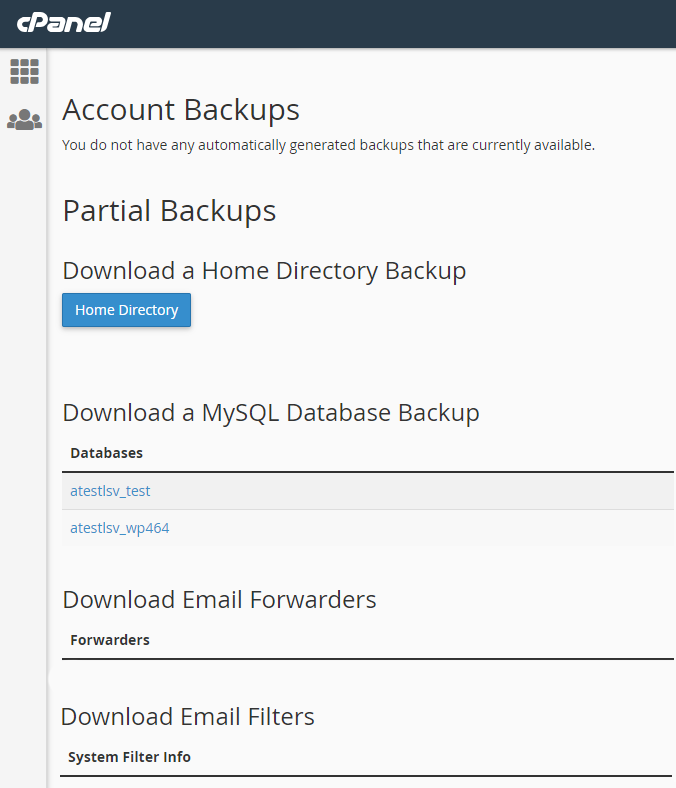Open the Home grid icon in sidebar
676x788 pixels.
24,71
